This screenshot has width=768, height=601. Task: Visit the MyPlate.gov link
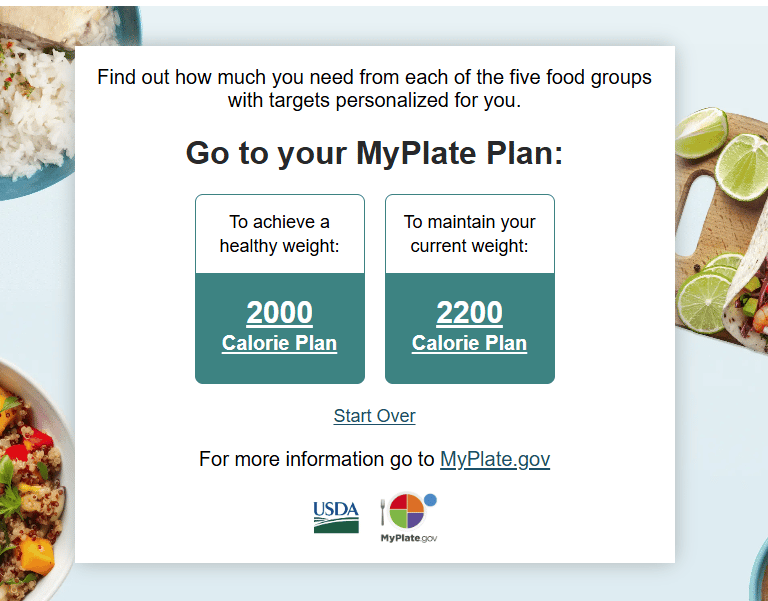tap(495, 459)
